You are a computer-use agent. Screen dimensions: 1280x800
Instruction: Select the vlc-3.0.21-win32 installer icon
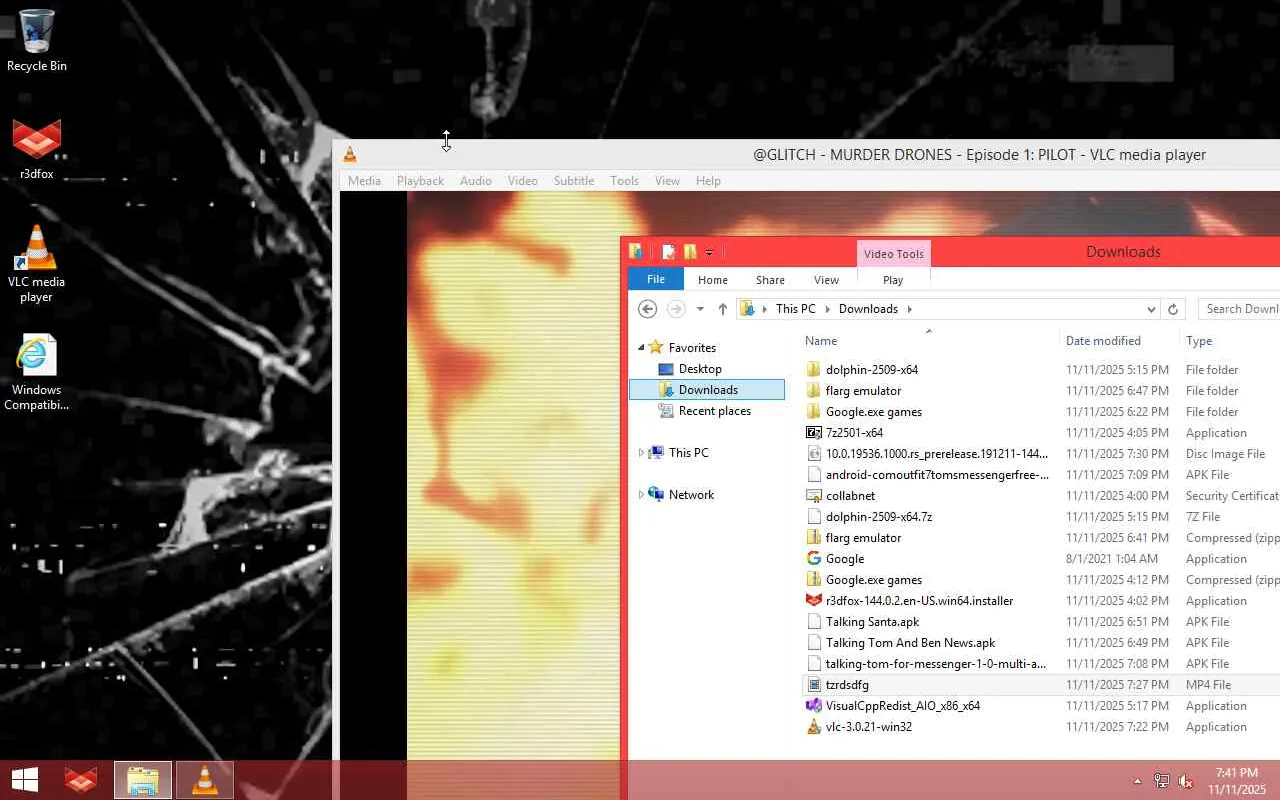(x=813, y=727)
